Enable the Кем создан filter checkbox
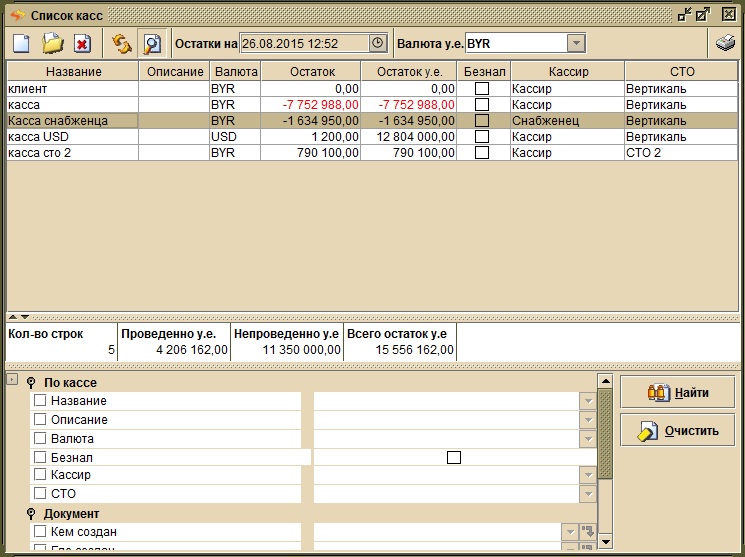Image resolution: width=745 pixels, height=557 pixels. pos(40,531)
